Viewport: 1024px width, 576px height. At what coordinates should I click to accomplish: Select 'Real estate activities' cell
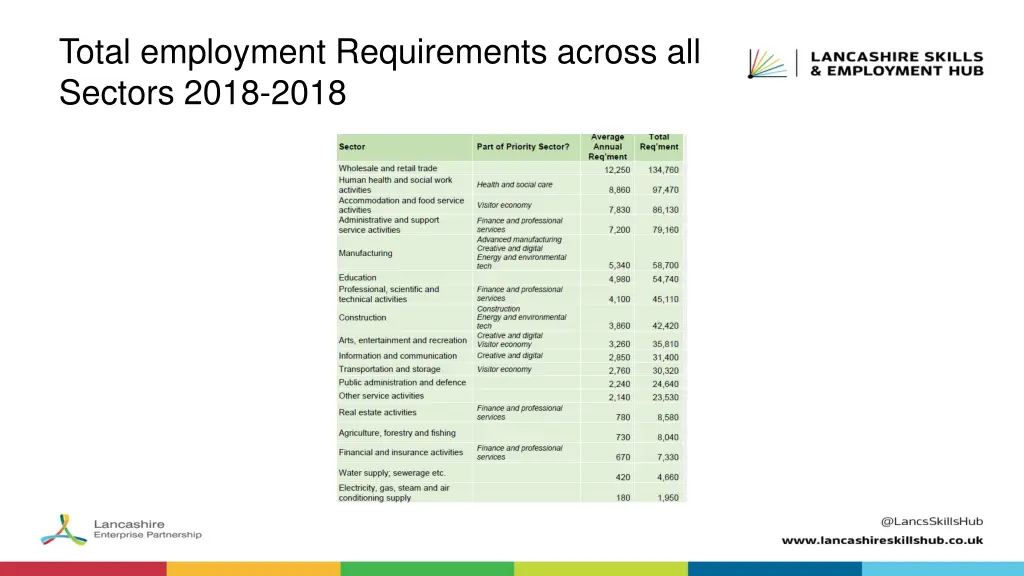point(377,413)
